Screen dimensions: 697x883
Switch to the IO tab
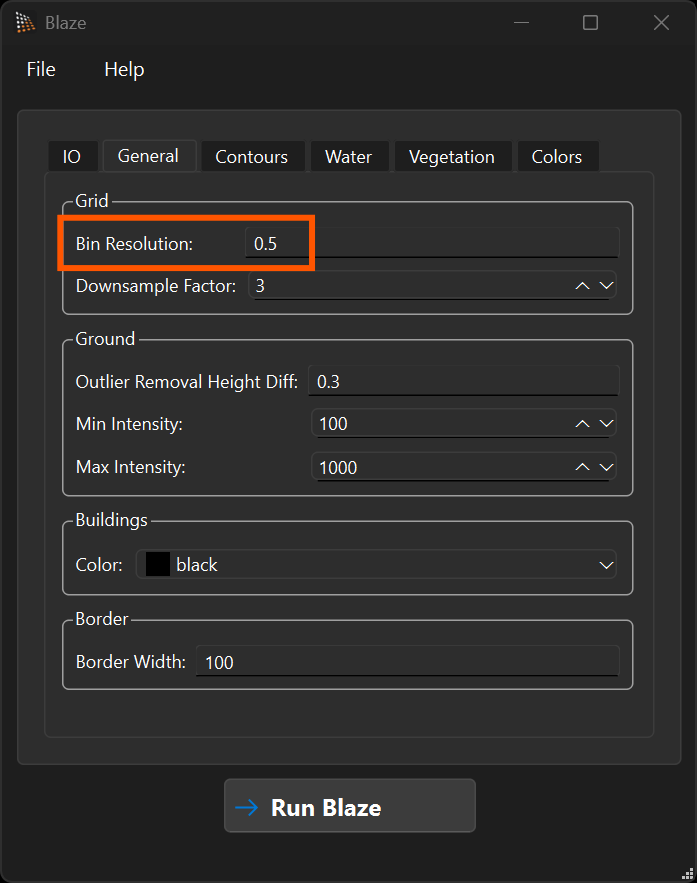[x=72, y=156]
